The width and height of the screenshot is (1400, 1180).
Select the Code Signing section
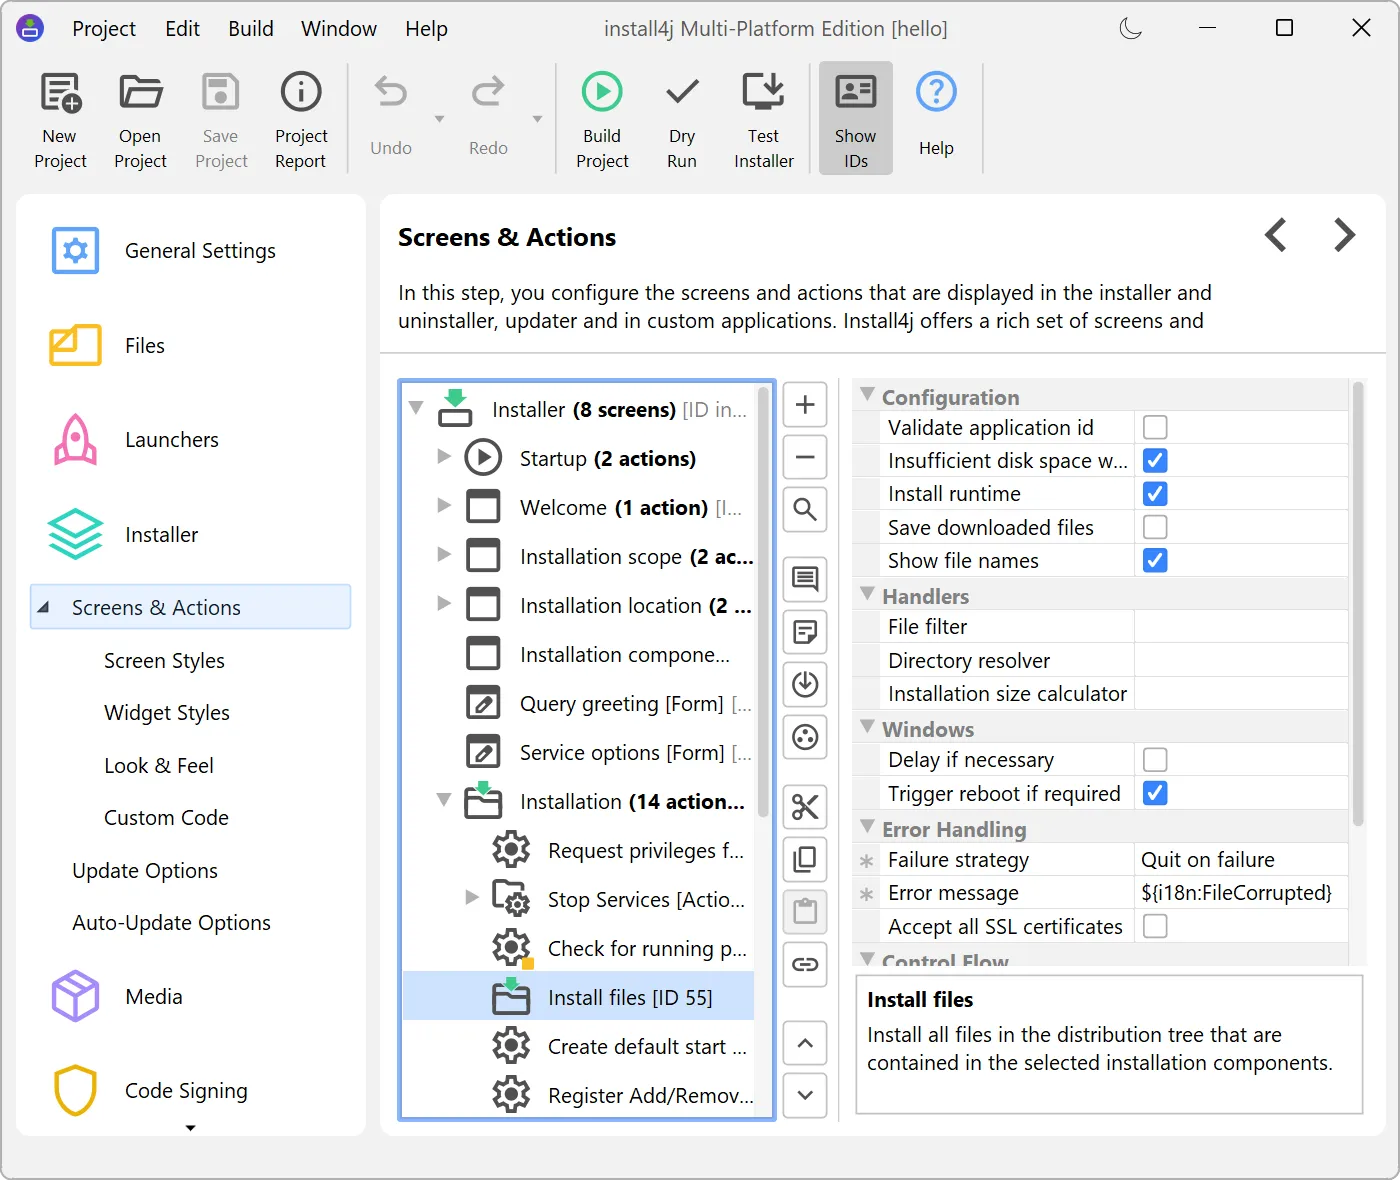coord(185,1090)
